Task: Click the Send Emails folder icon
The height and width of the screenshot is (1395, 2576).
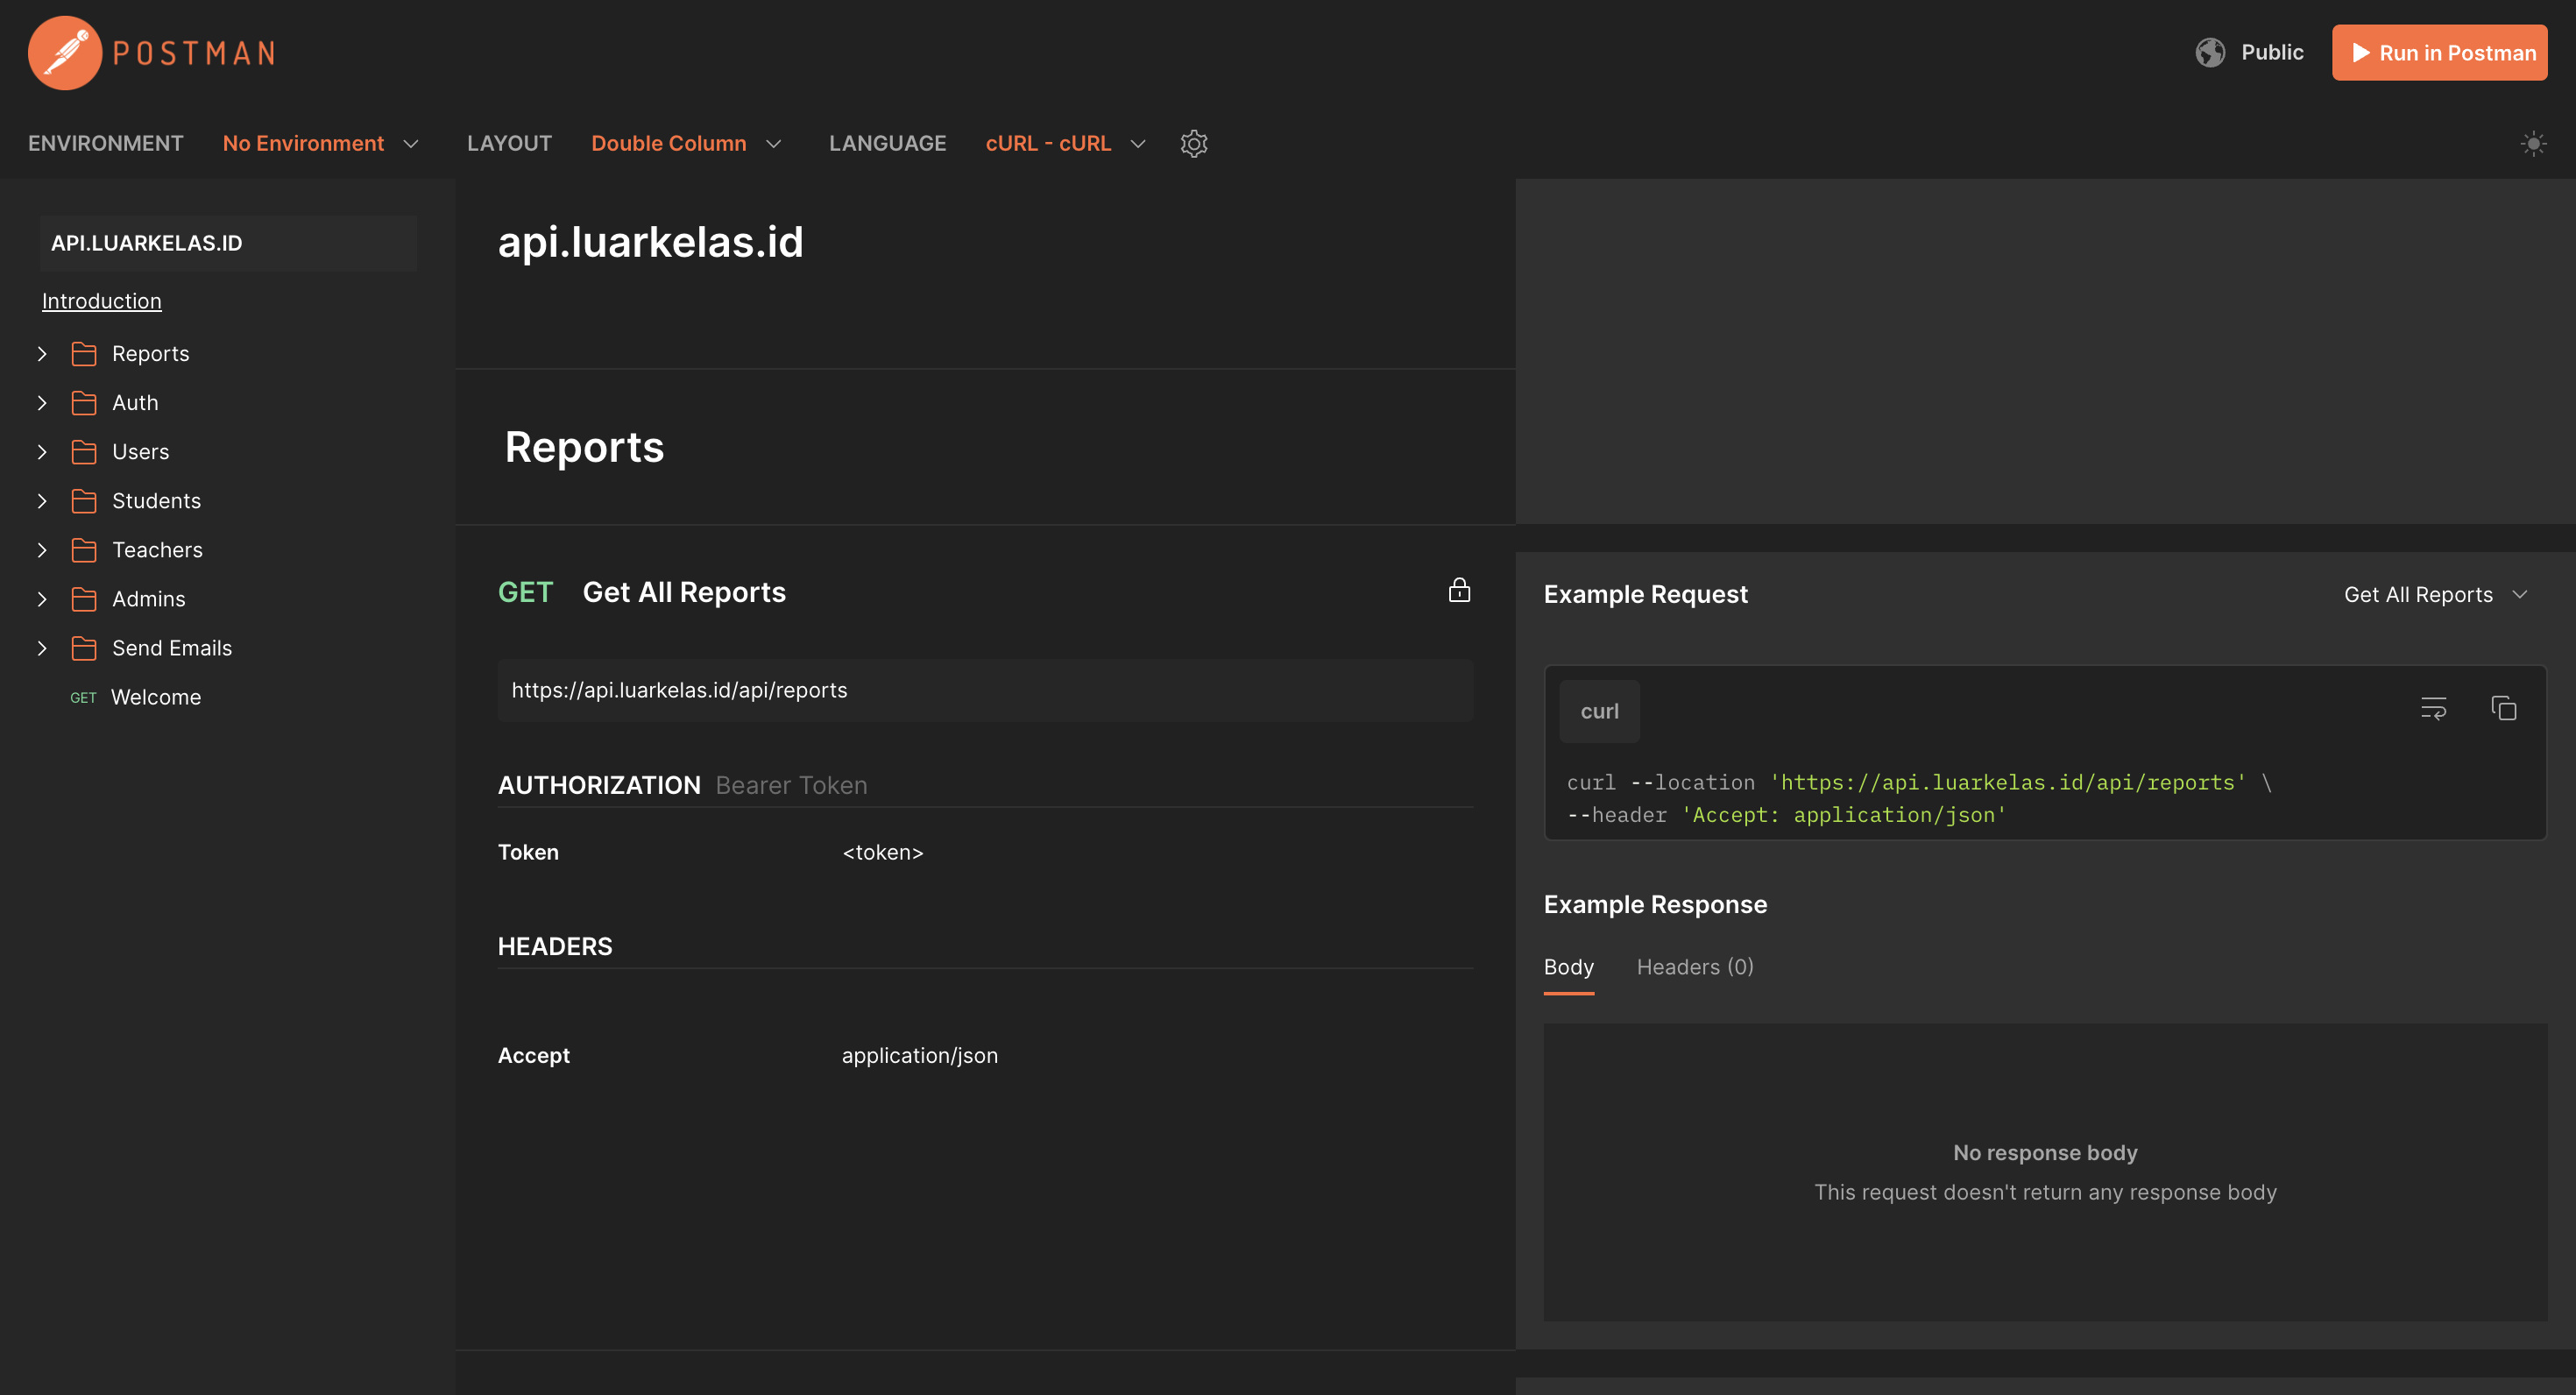Action: (84, 648)
